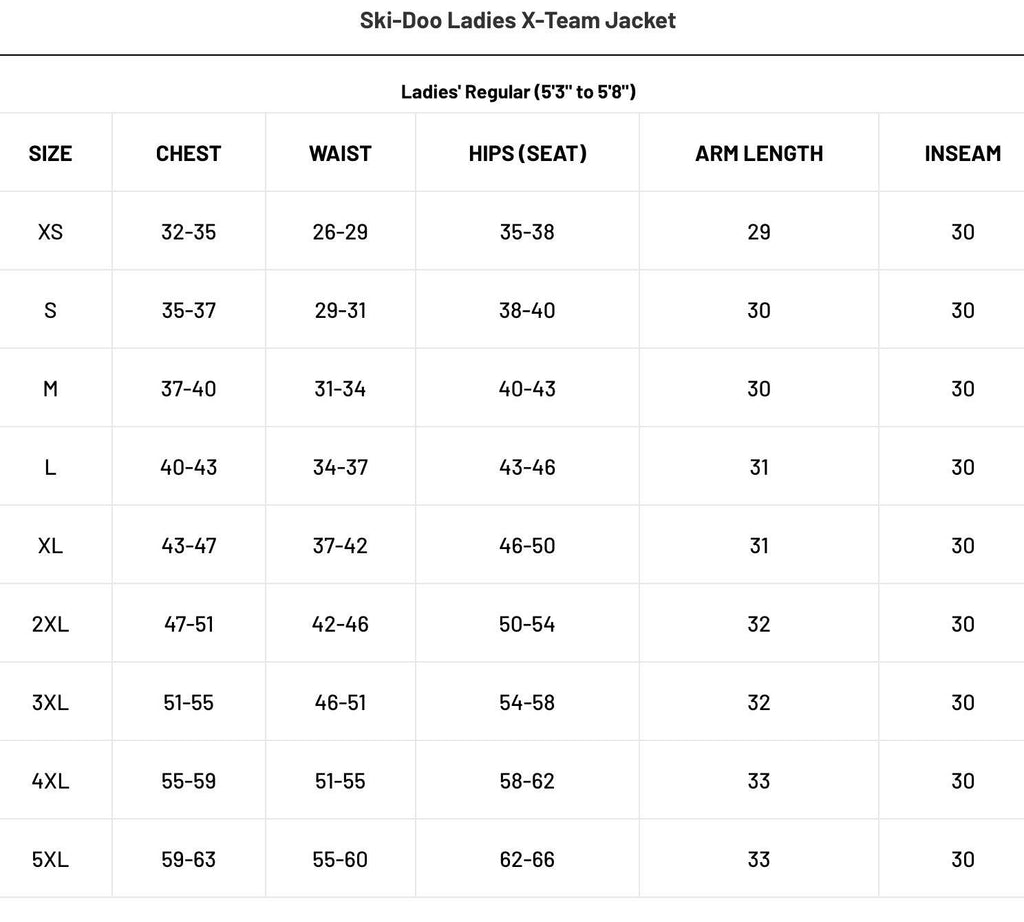Select the 2XL size row label
This screenshot has height=922, width=1024.
tap(50, 624)
